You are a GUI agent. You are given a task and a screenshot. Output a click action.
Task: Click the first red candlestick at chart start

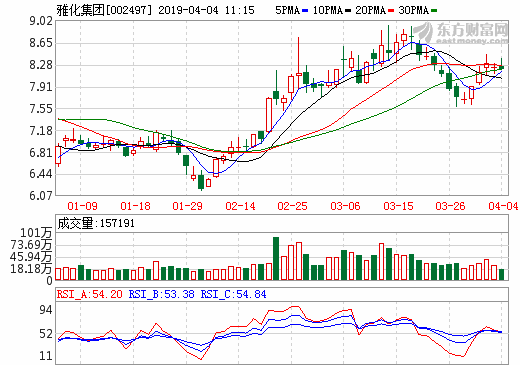click(x=58, y=155)
